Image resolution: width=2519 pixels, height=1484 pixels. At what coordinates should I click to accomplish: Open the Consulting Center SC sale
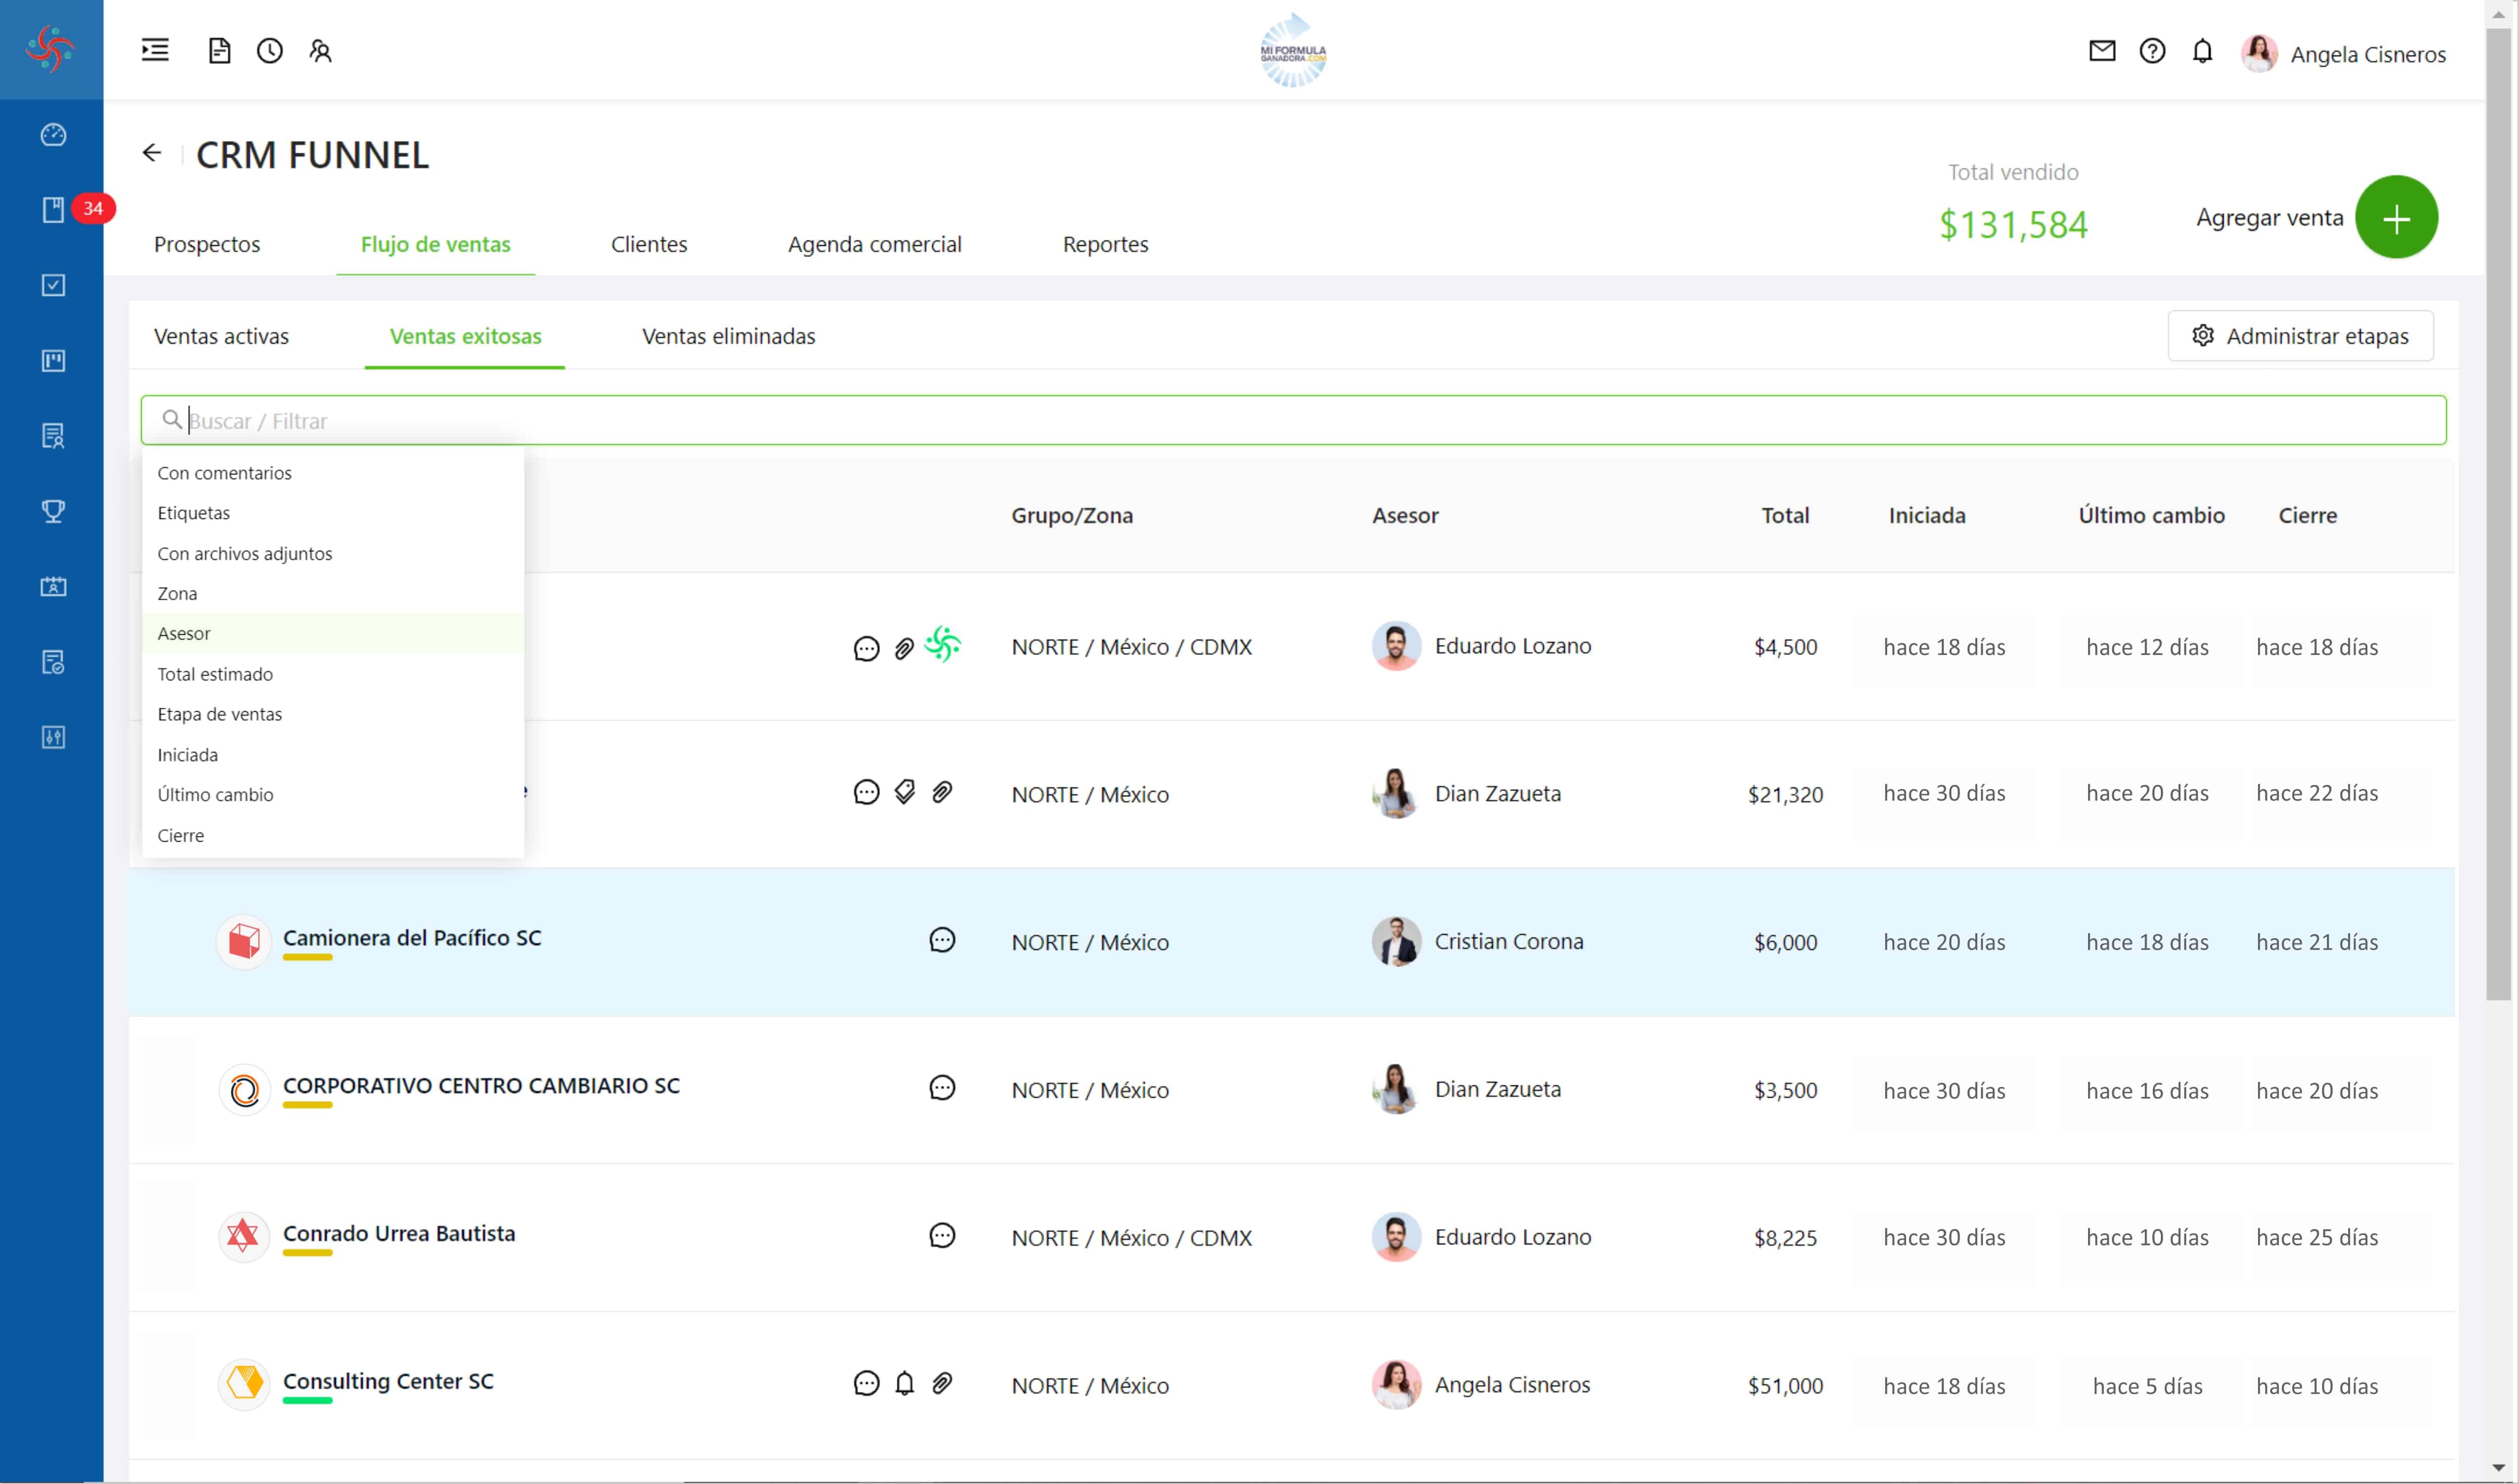click(x=388, y=1381)
